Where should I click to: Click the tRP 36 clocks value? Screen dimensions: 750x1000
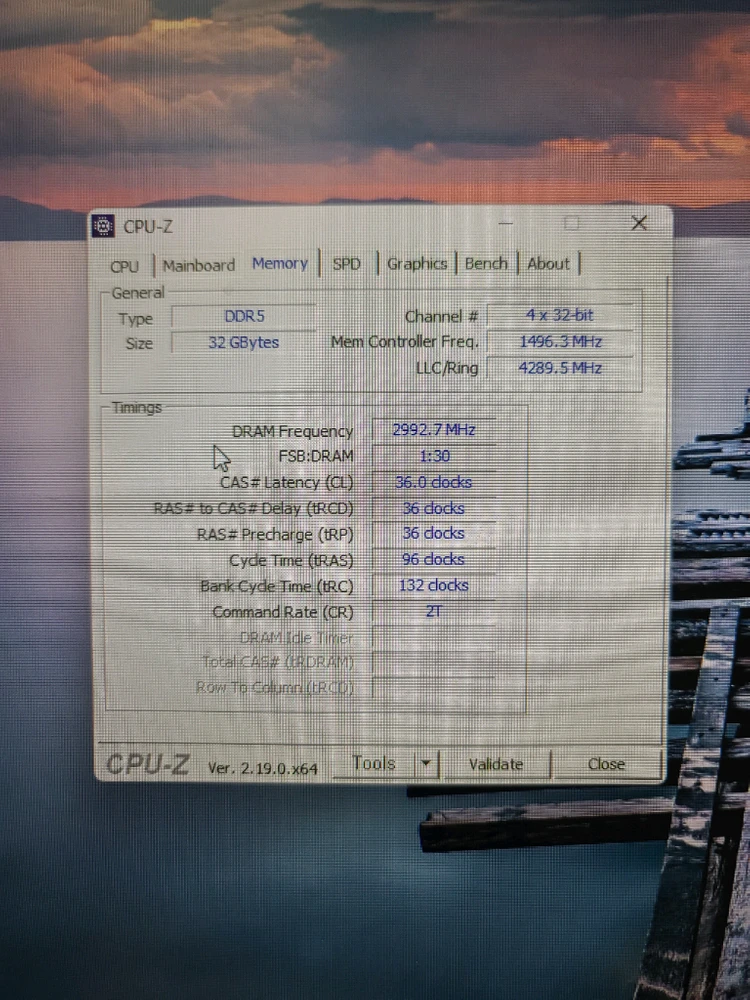coord(434,533)
